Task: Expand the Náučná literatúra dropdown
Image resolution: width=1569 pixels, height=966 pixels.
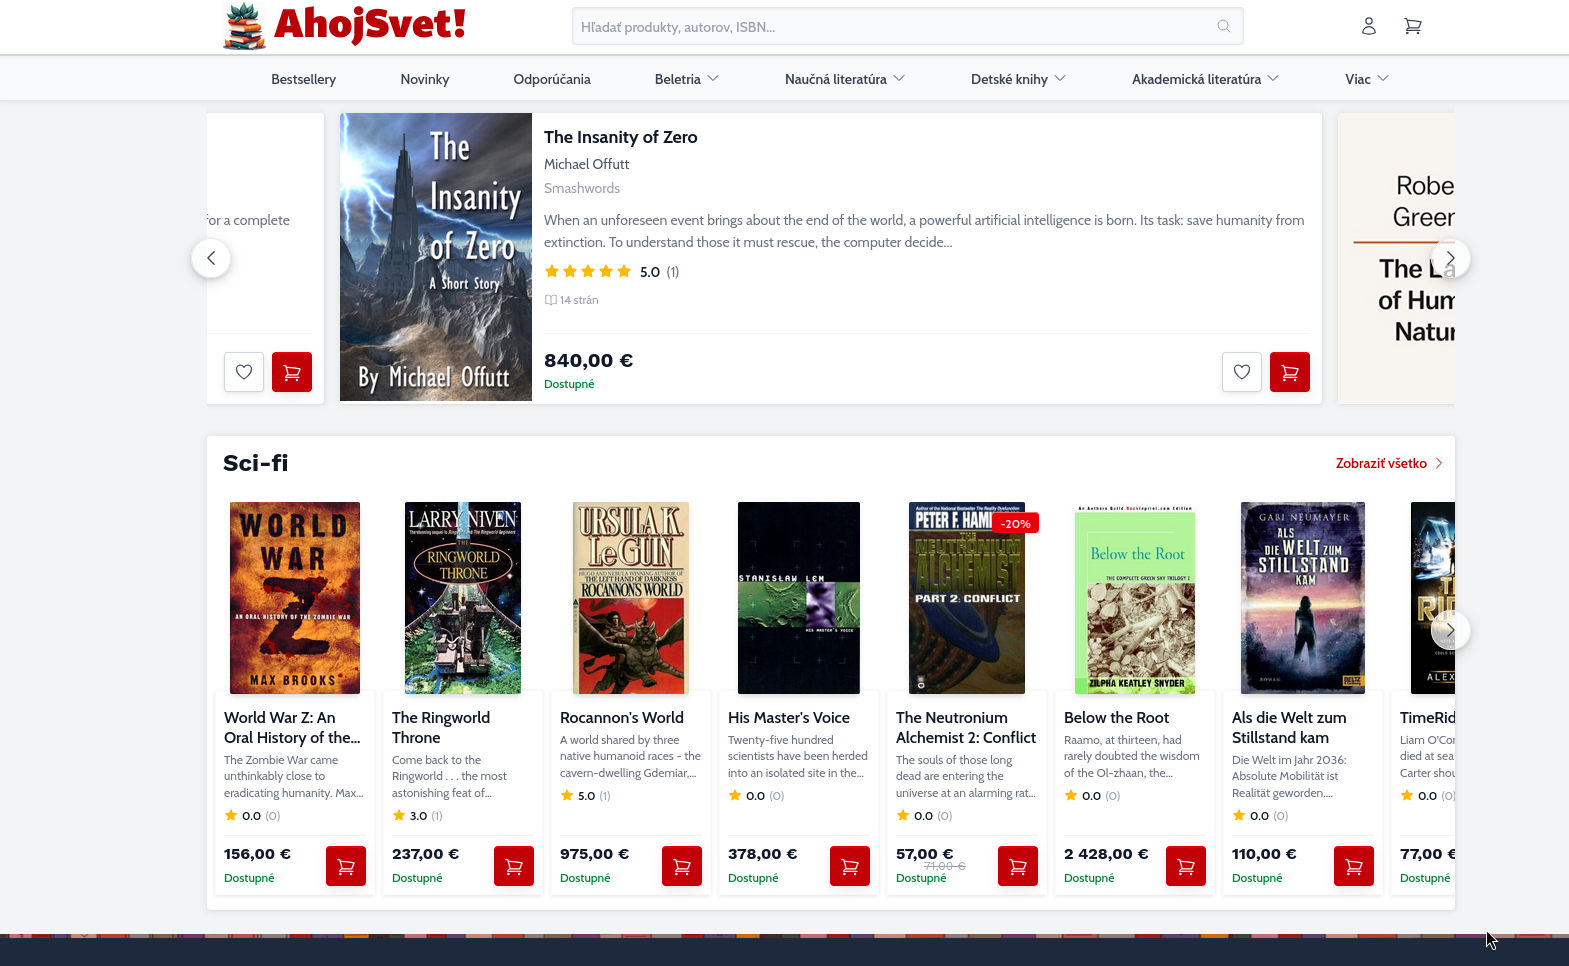Action: (844, 79)
